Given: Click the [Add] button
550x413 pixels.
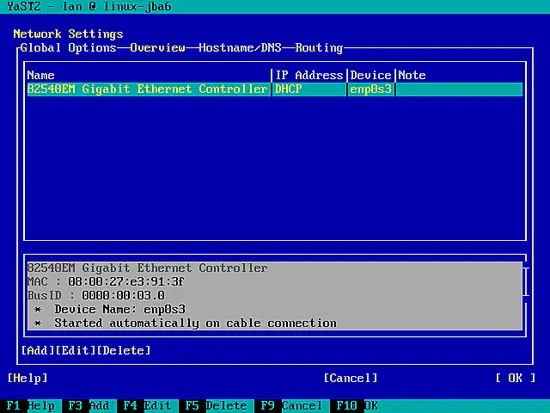Looking at the screenshot, I should [38, 351].
